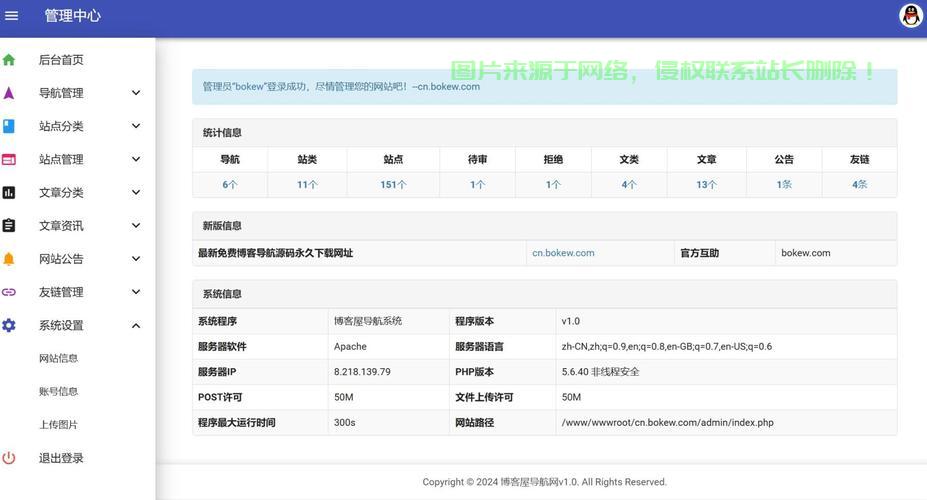Open 友链管理 menu item

[61, 292]
